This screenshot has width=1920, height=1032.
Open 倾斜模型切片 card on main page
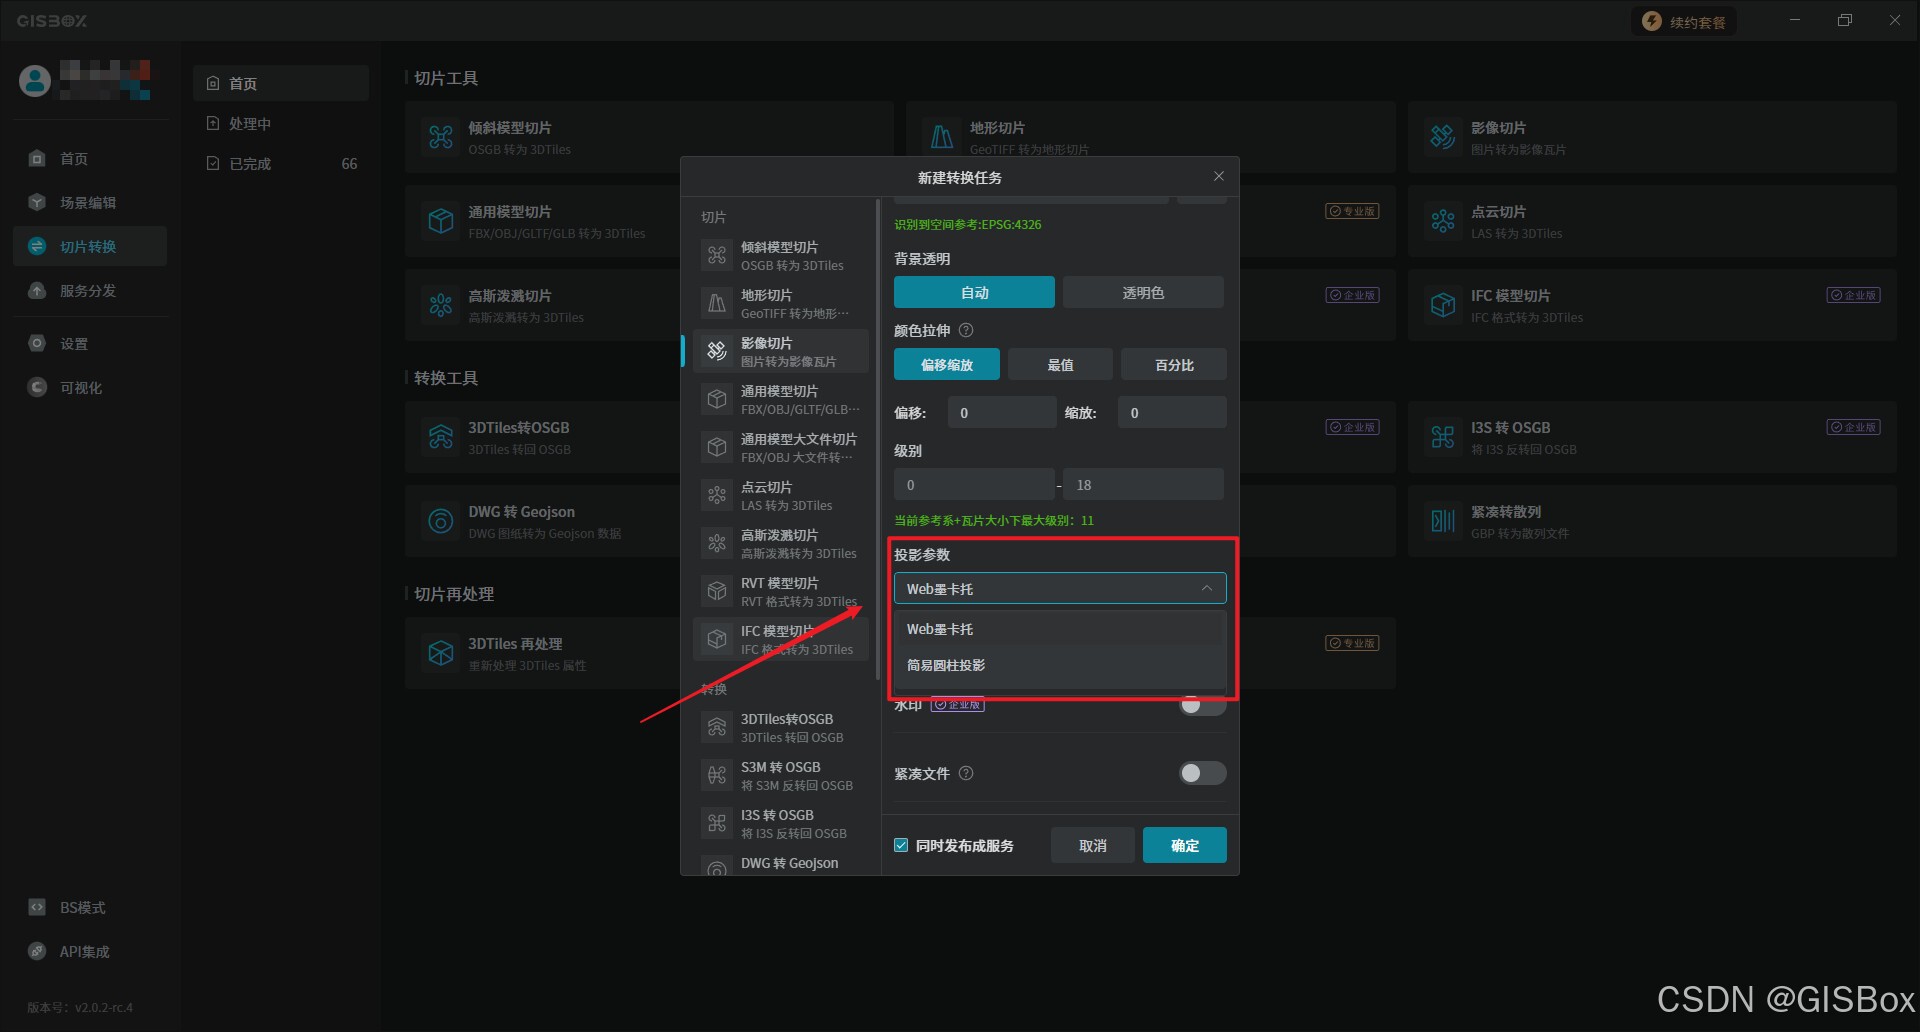[649, 137]
